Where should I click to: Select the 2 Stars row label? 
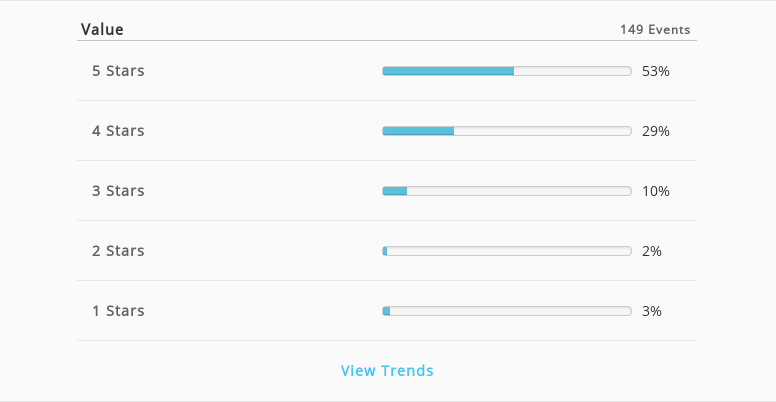[118, 251]
